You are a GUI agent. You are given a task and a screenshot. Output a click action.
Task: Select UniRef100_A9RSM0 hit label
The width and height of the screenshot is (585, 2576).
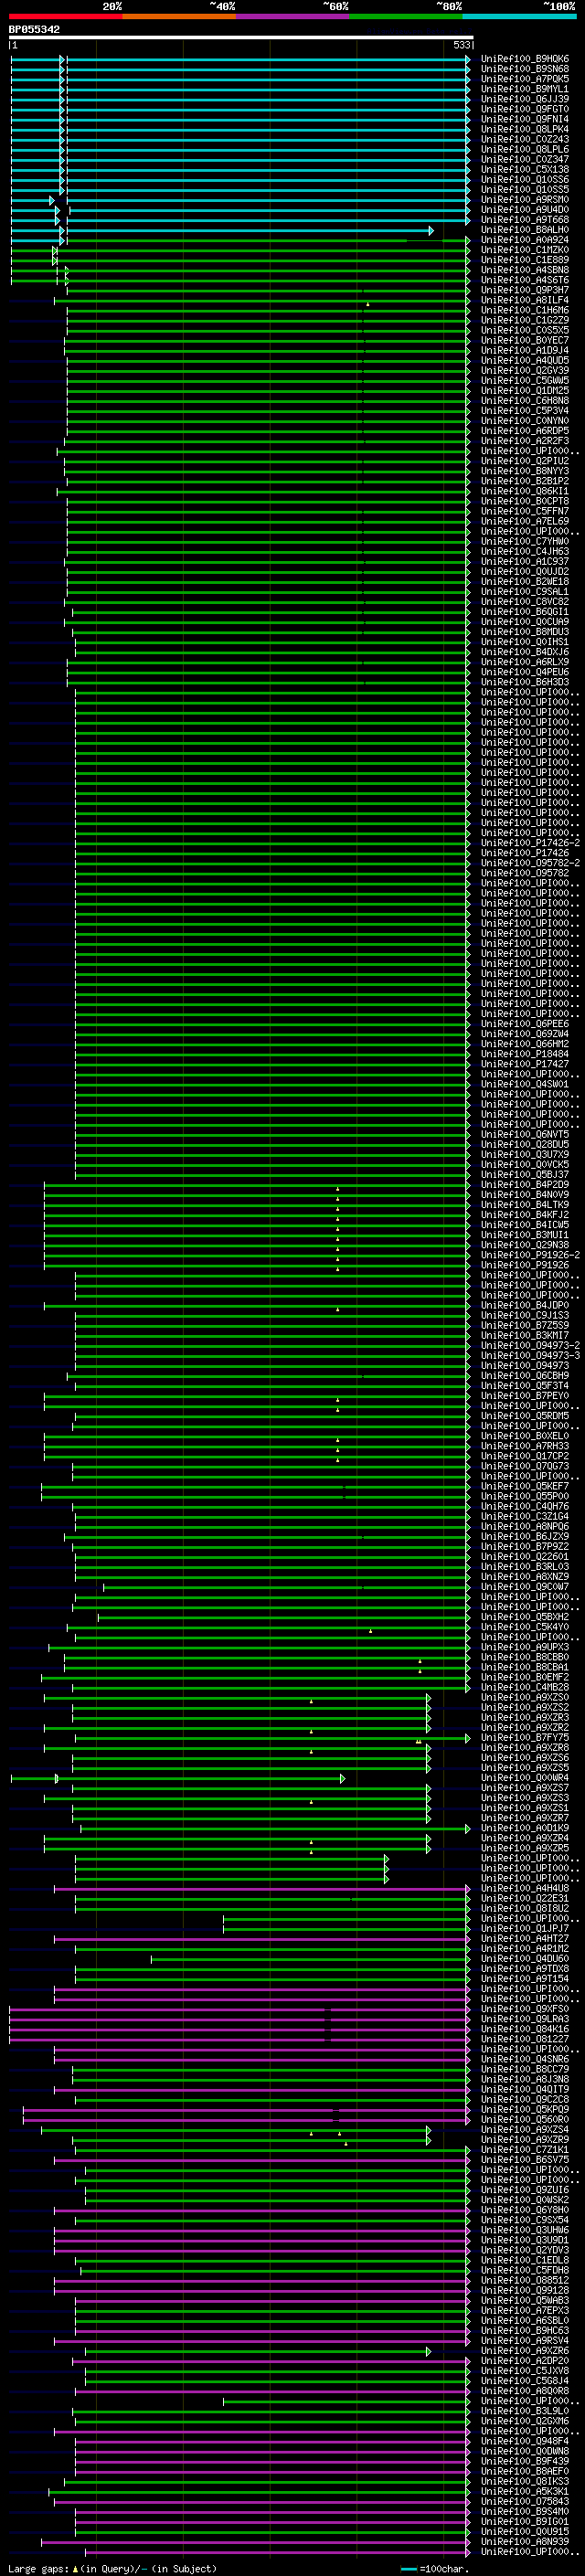[525, 199]
